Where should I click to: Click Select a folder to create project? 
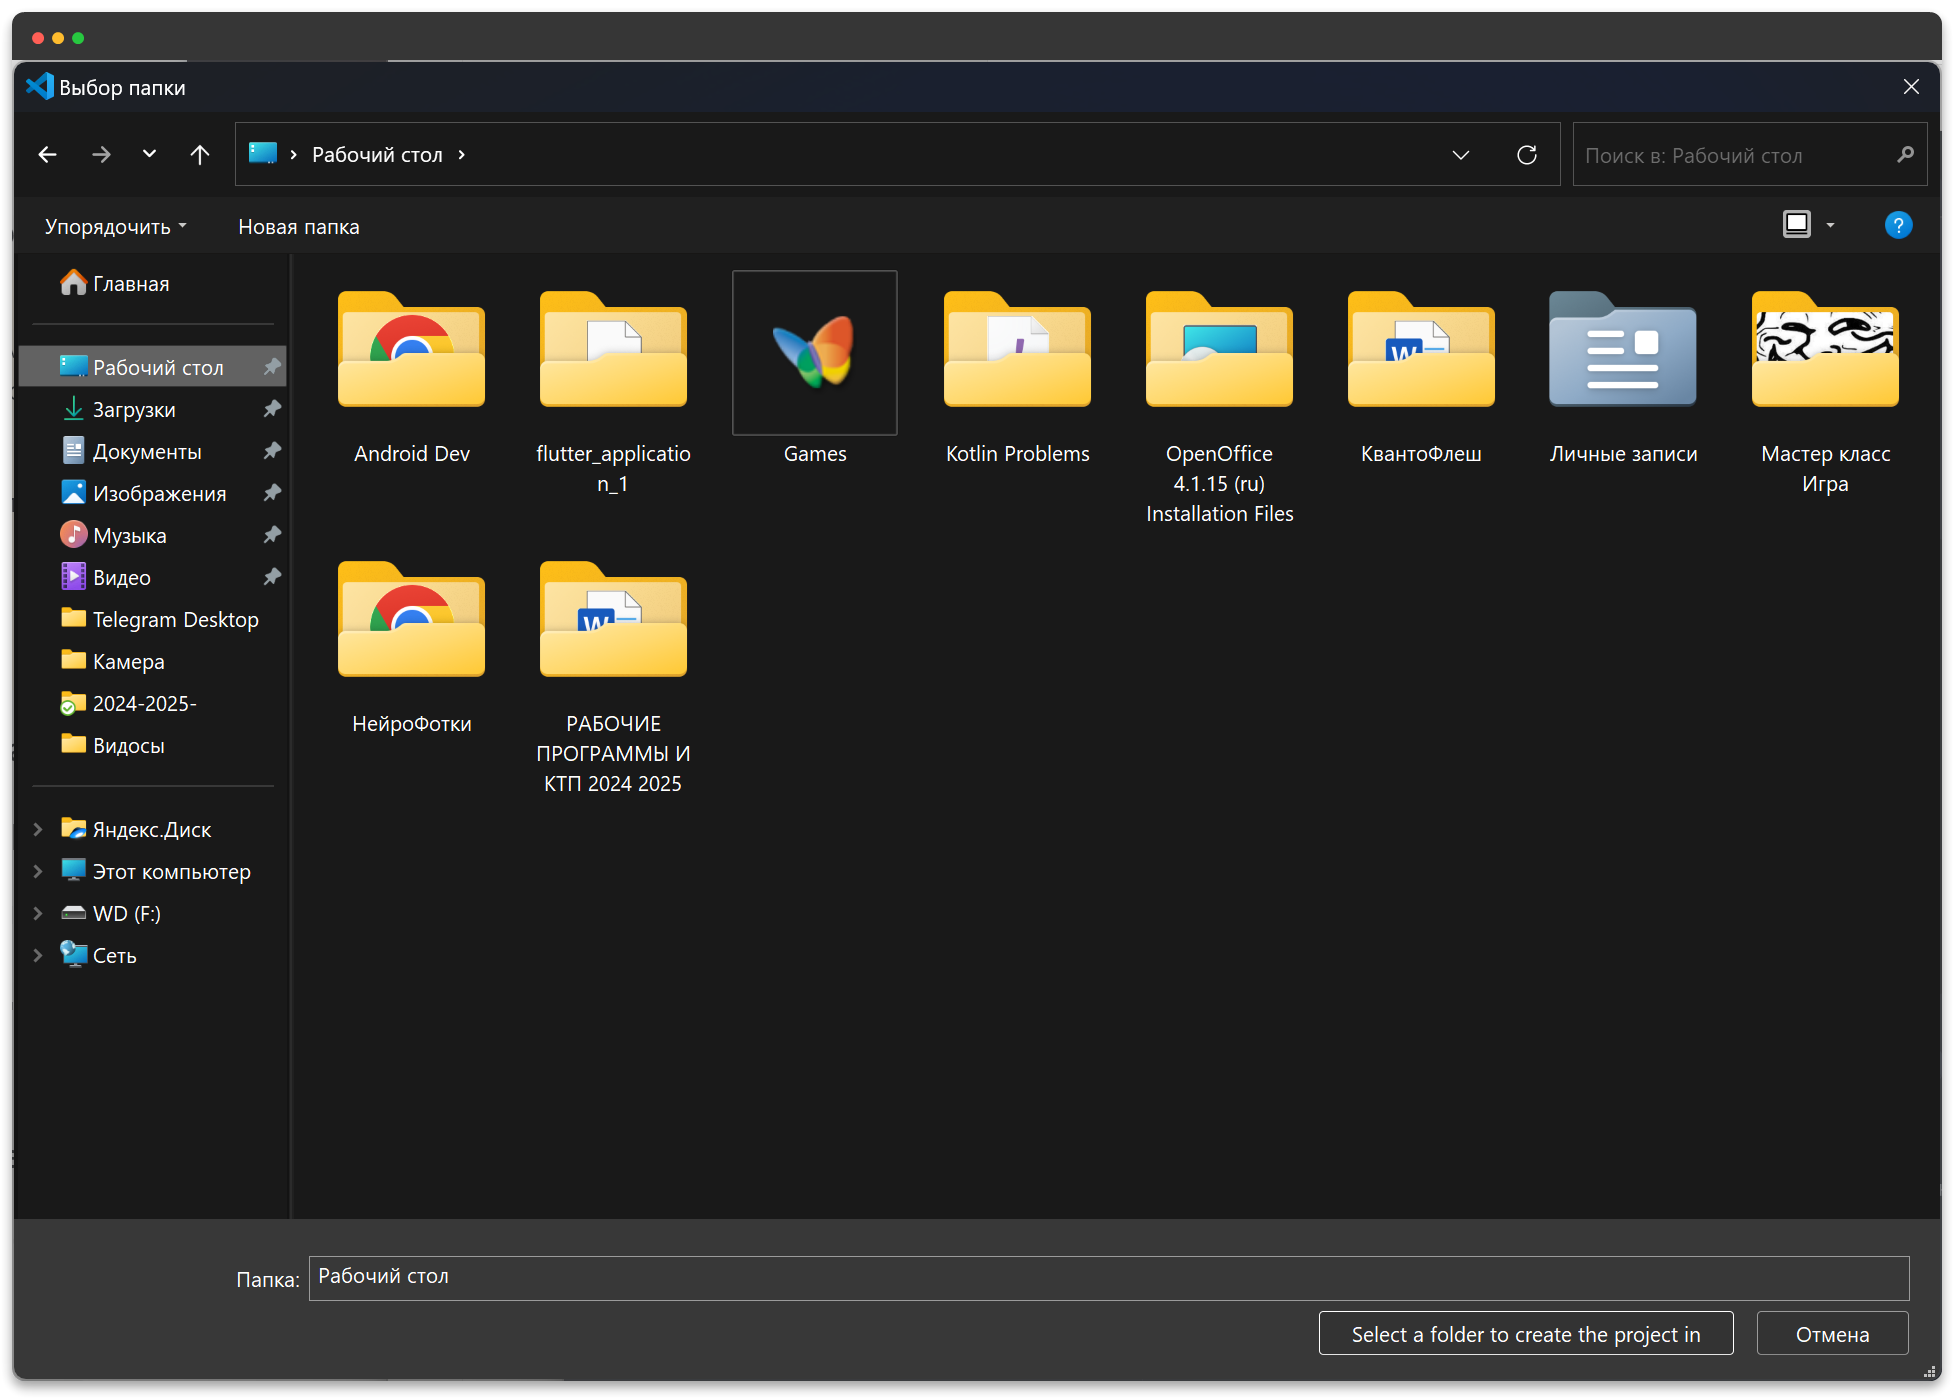tap(1524, 1334)
